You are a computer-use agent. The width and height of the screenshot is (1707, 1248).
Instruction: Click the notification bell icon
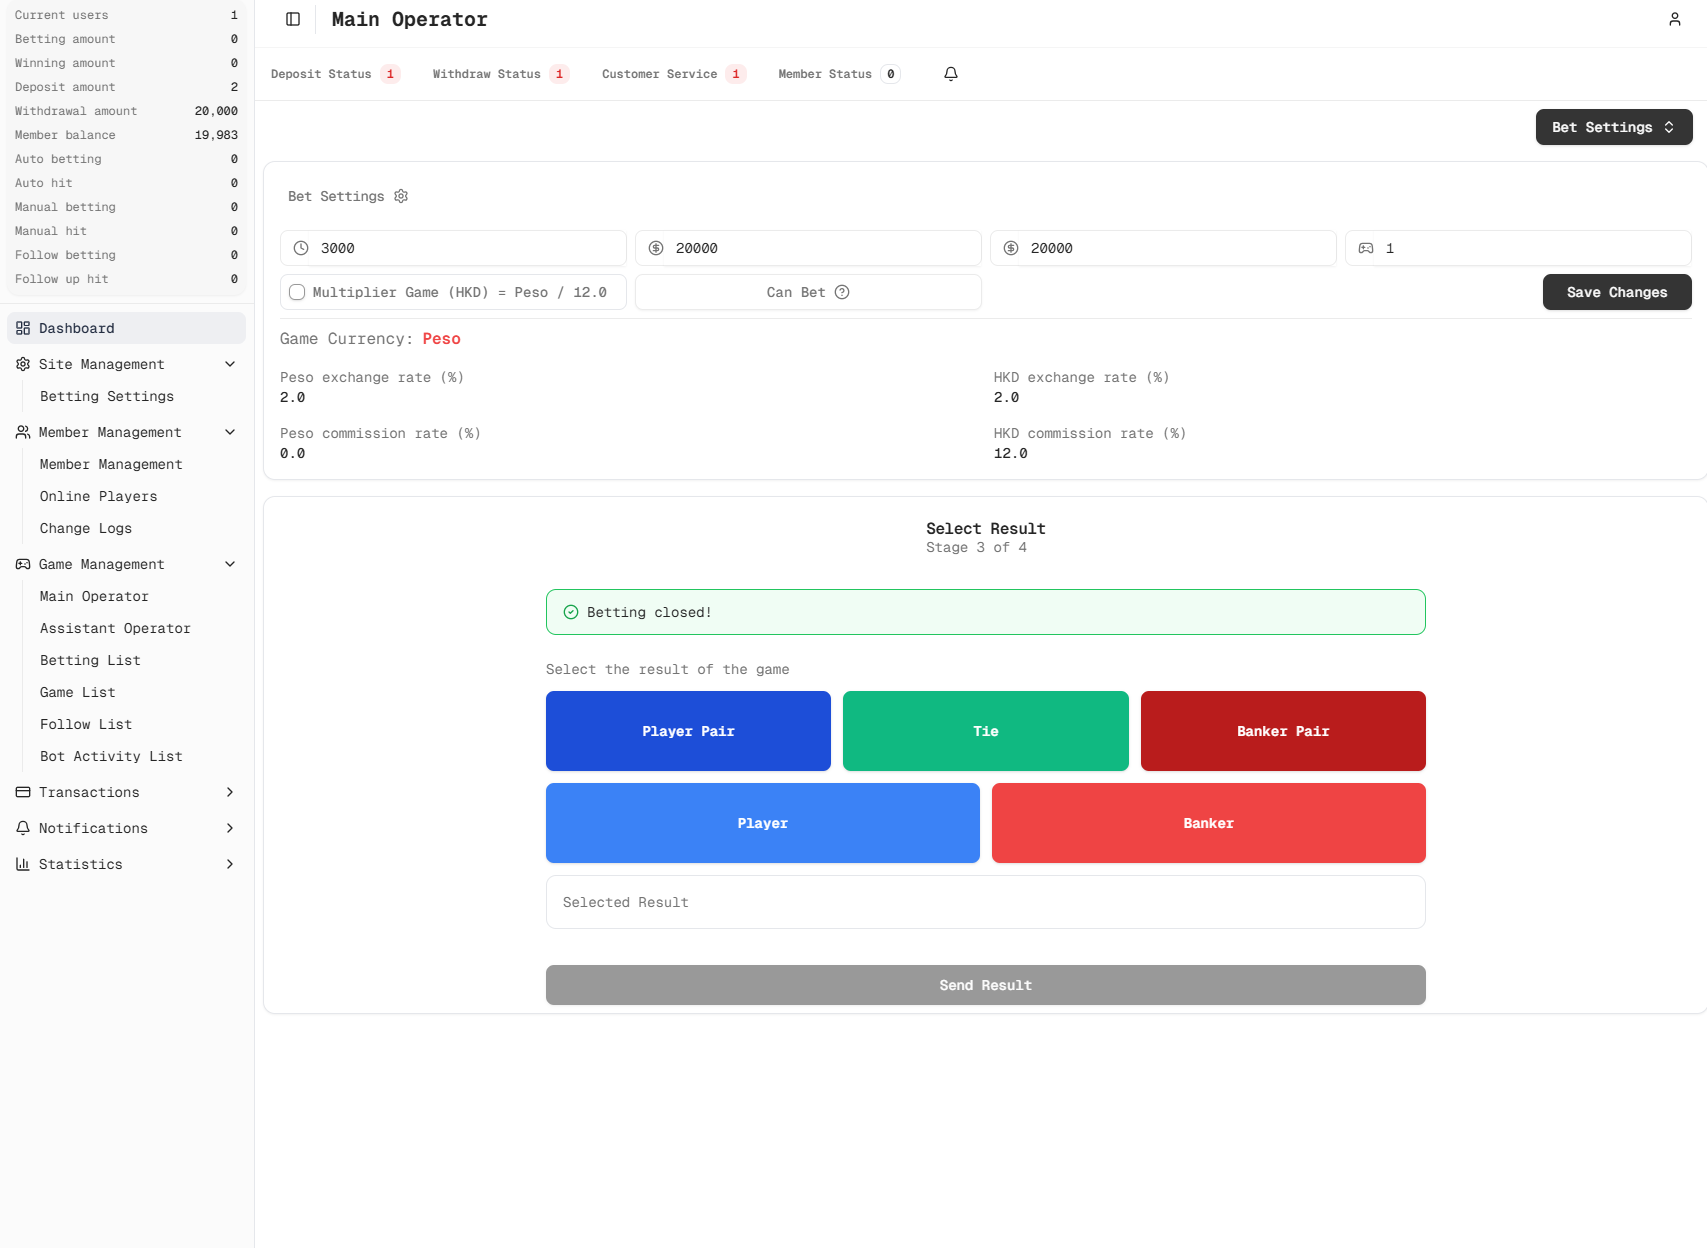pos(950,74)
